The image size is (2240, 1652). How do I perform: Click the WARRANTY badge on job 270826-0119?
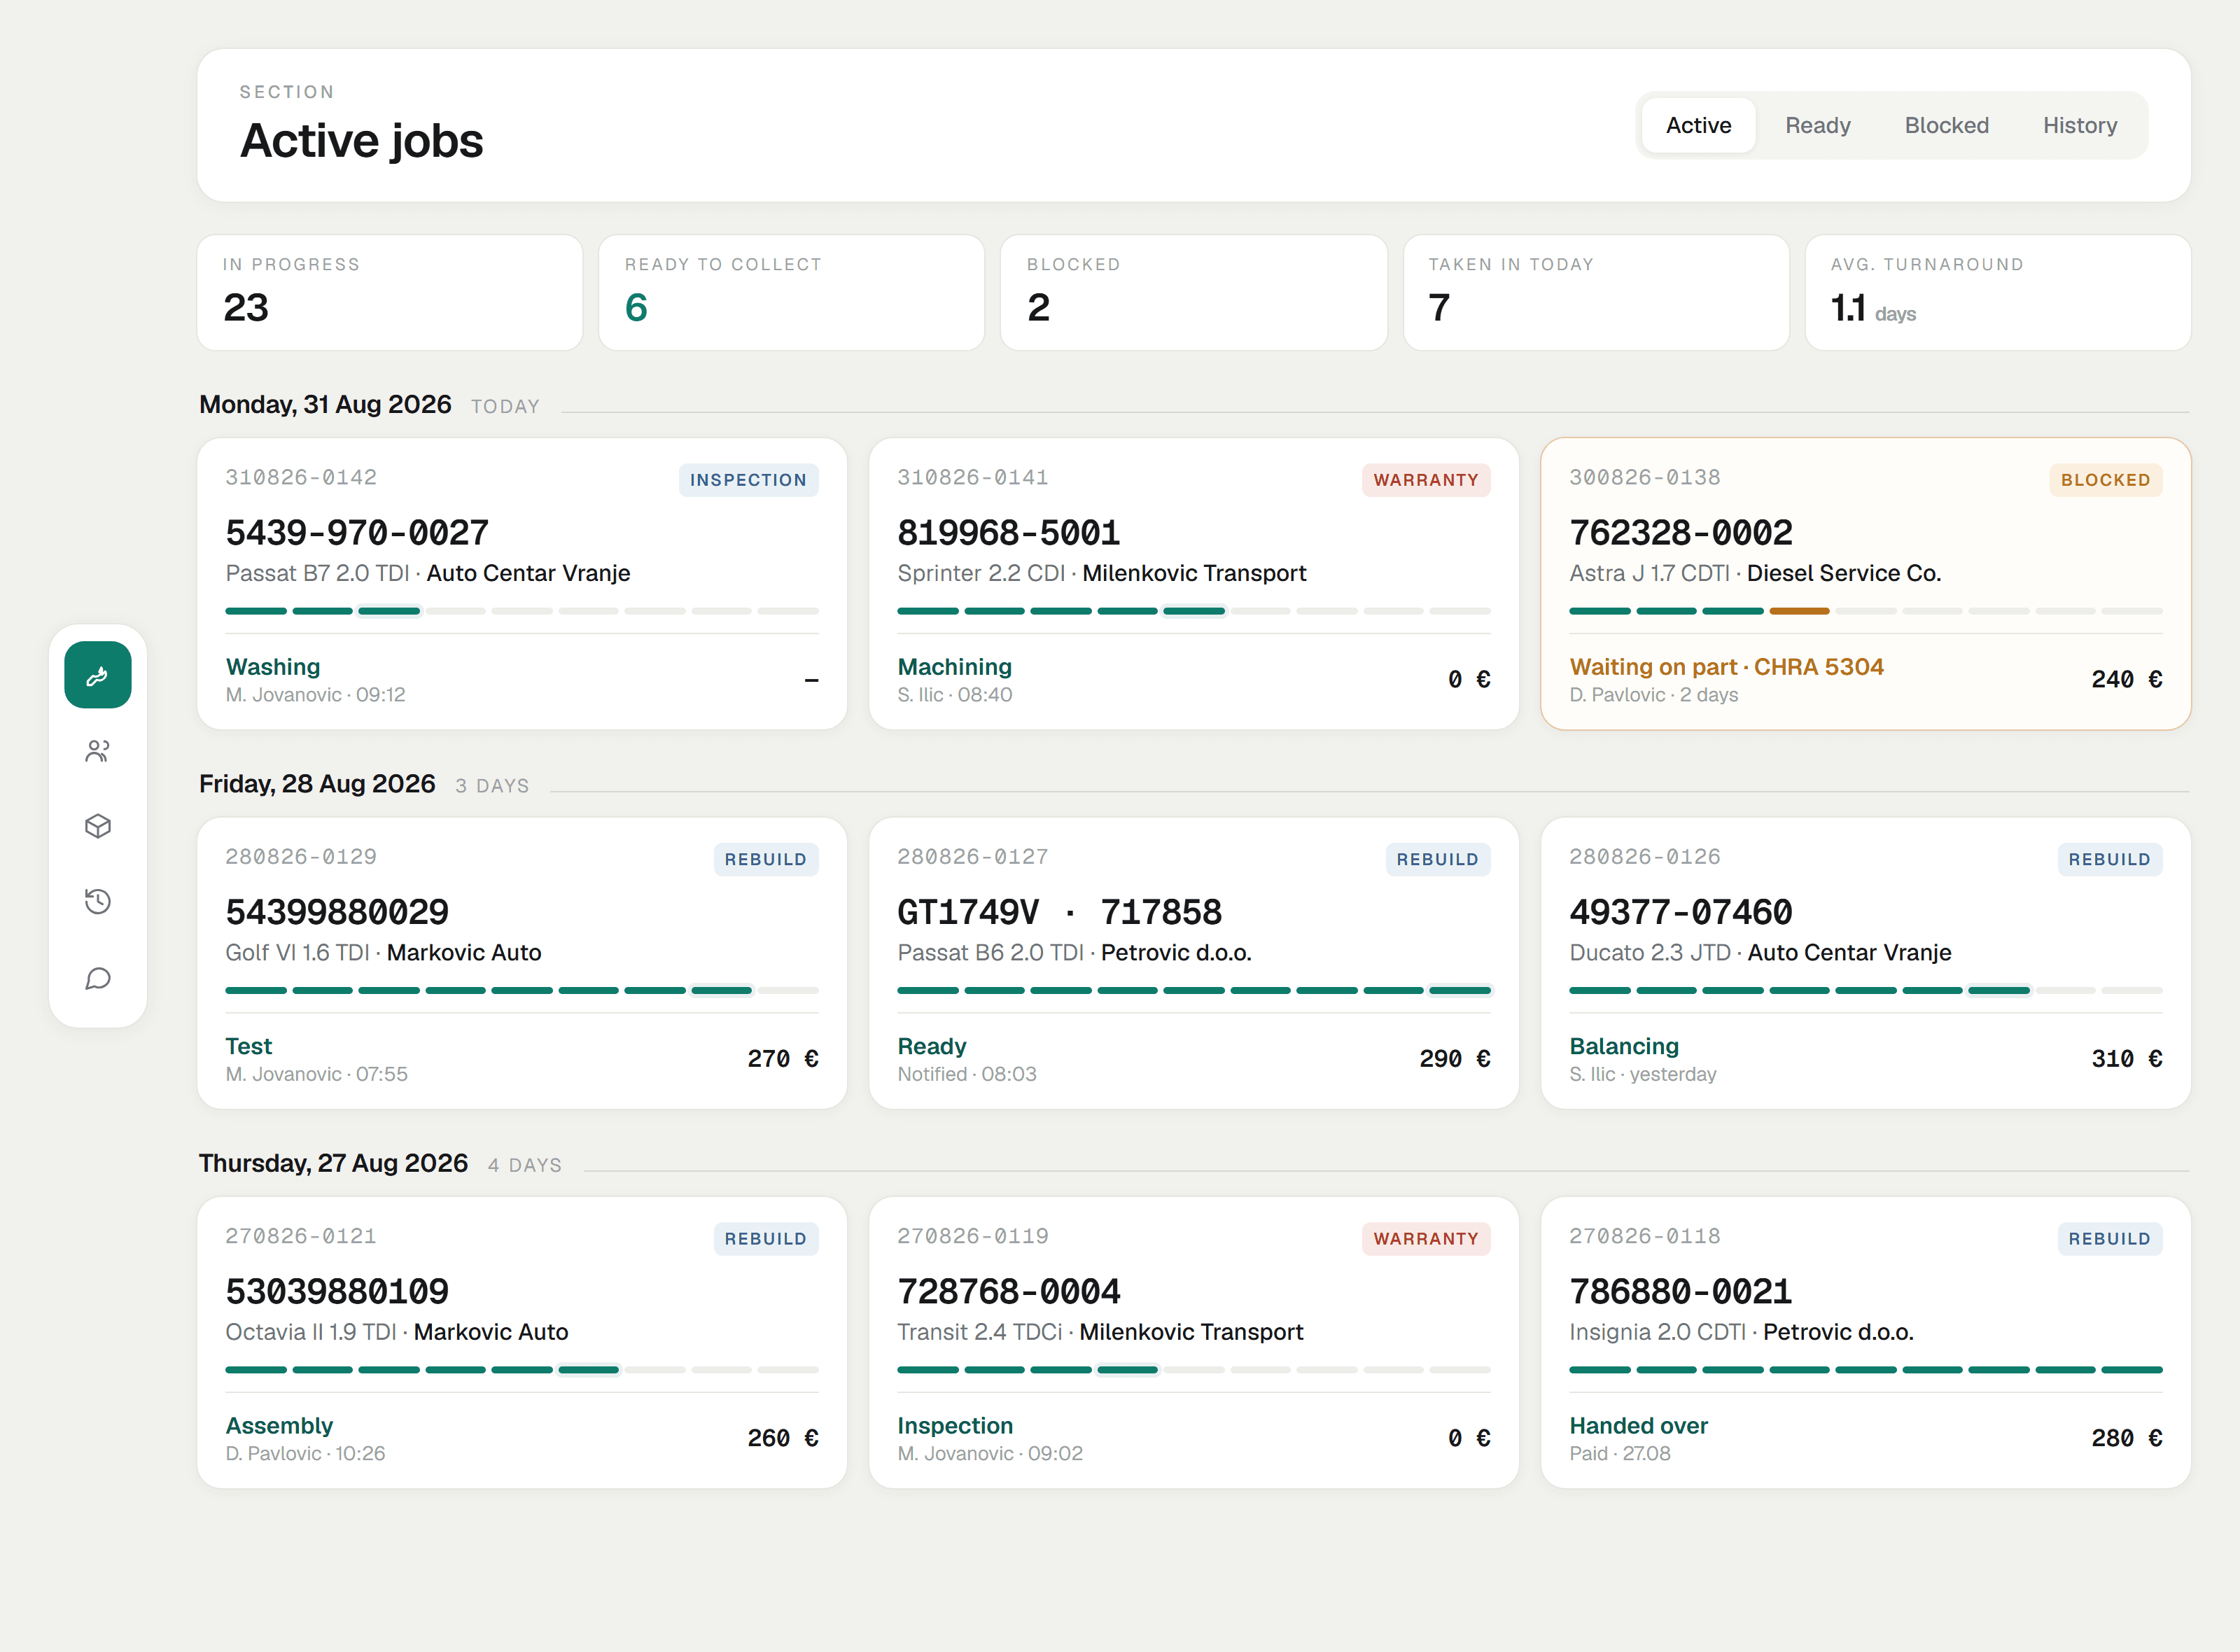1425,1238
